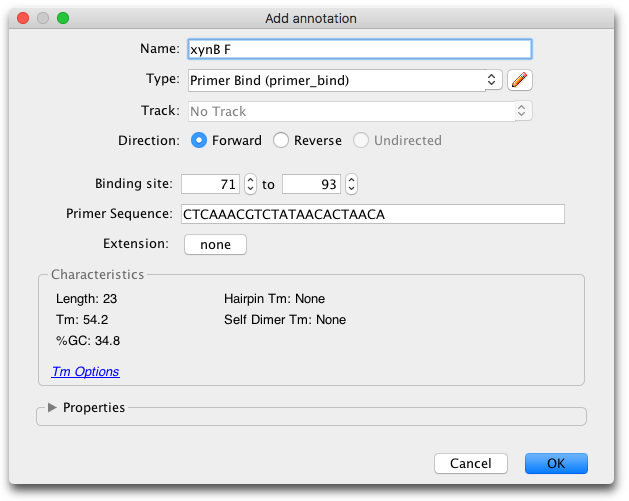Click the OK button

point(556,463)
